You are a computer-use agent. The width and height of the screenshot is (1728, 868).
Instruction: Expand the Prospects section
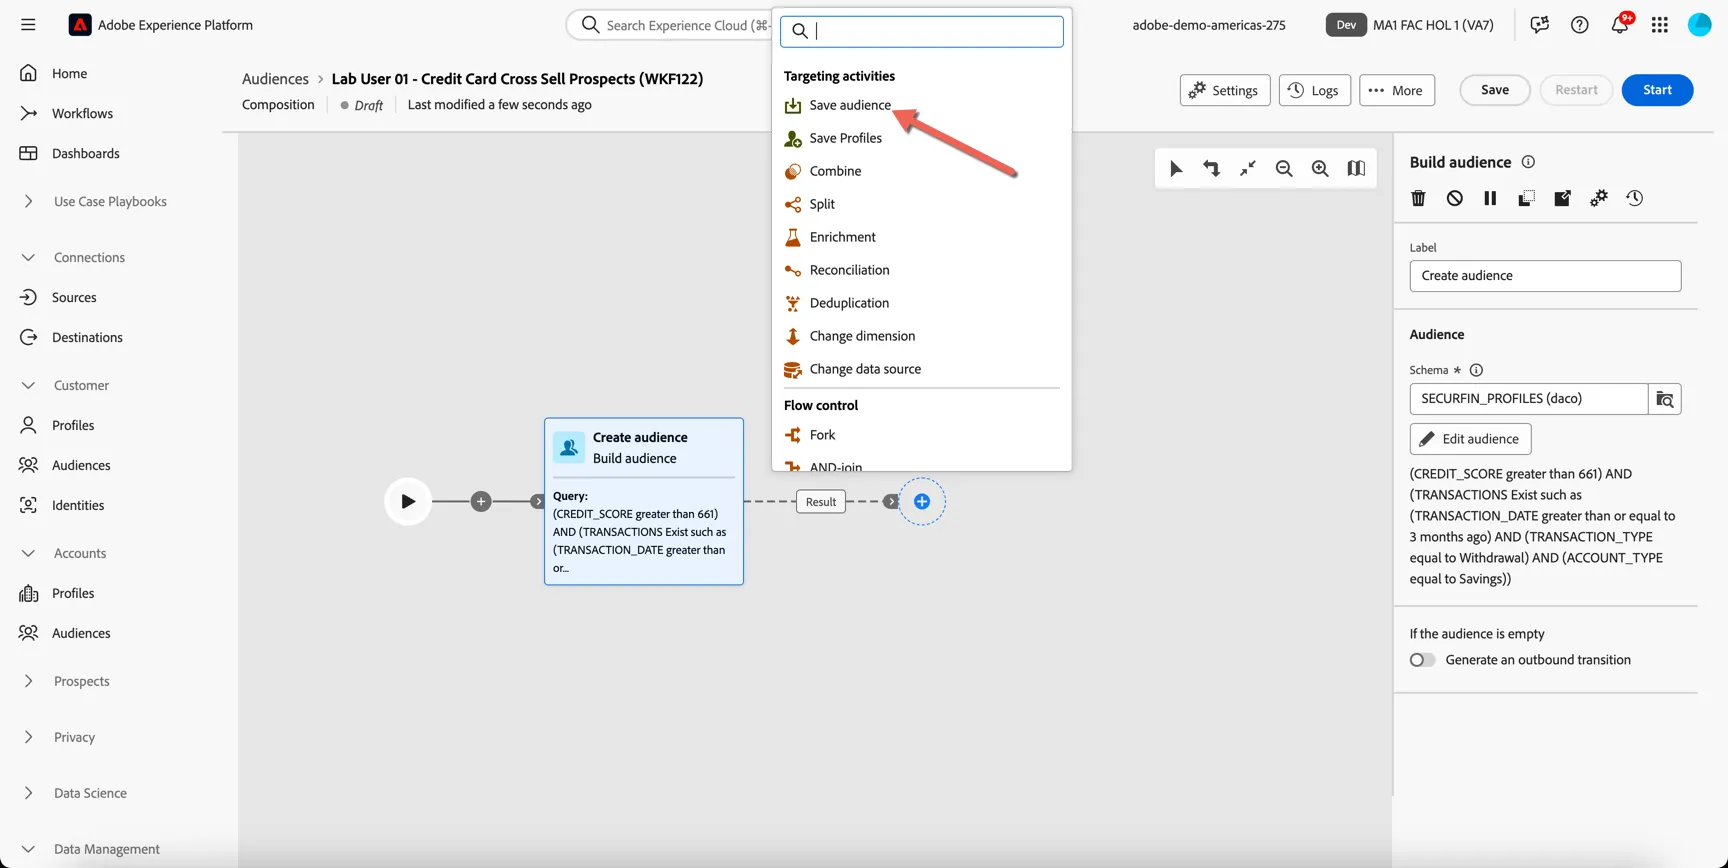pos(28,681)
